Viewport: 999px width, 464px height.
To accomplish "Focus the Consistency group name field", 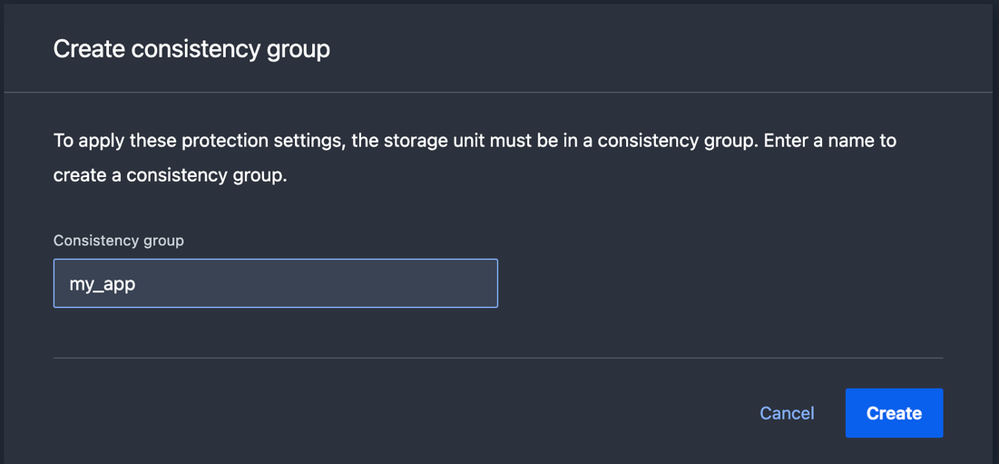I will 275,284.
